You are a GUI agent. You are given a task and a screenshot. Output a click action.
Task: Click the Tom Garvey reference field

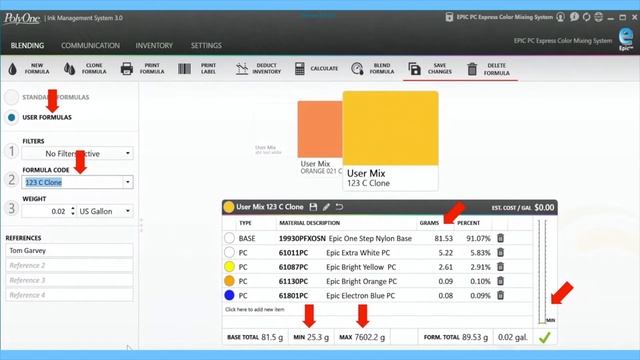click(x=69, y=251)
